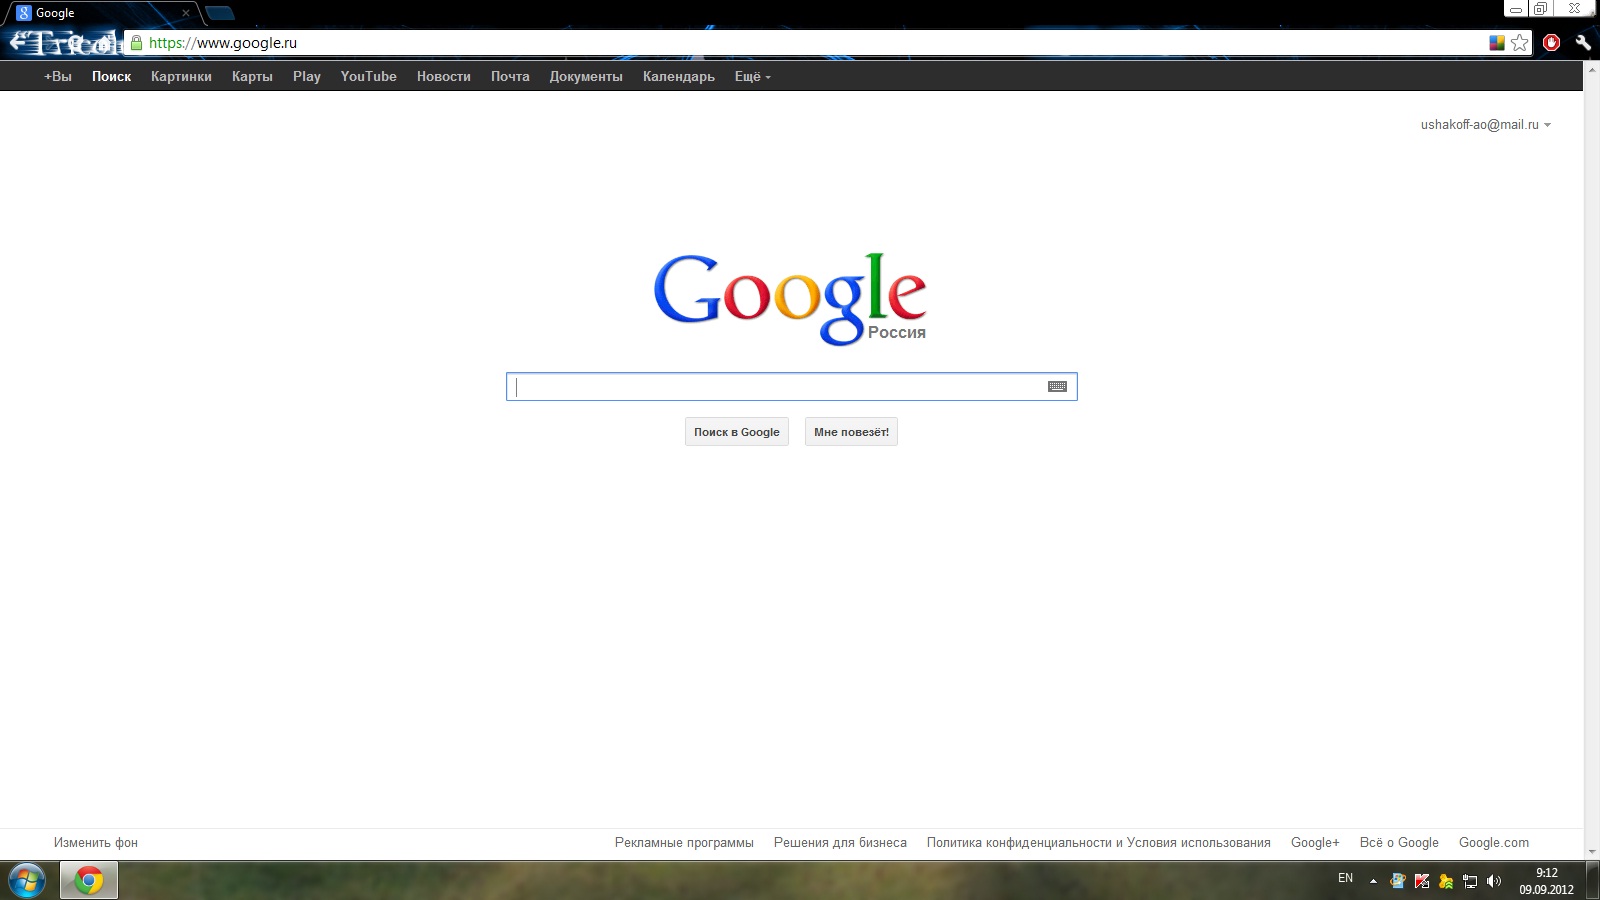Open Календарь in the Google bar
The image size is (1600, 900).
(x=679, y=76)
